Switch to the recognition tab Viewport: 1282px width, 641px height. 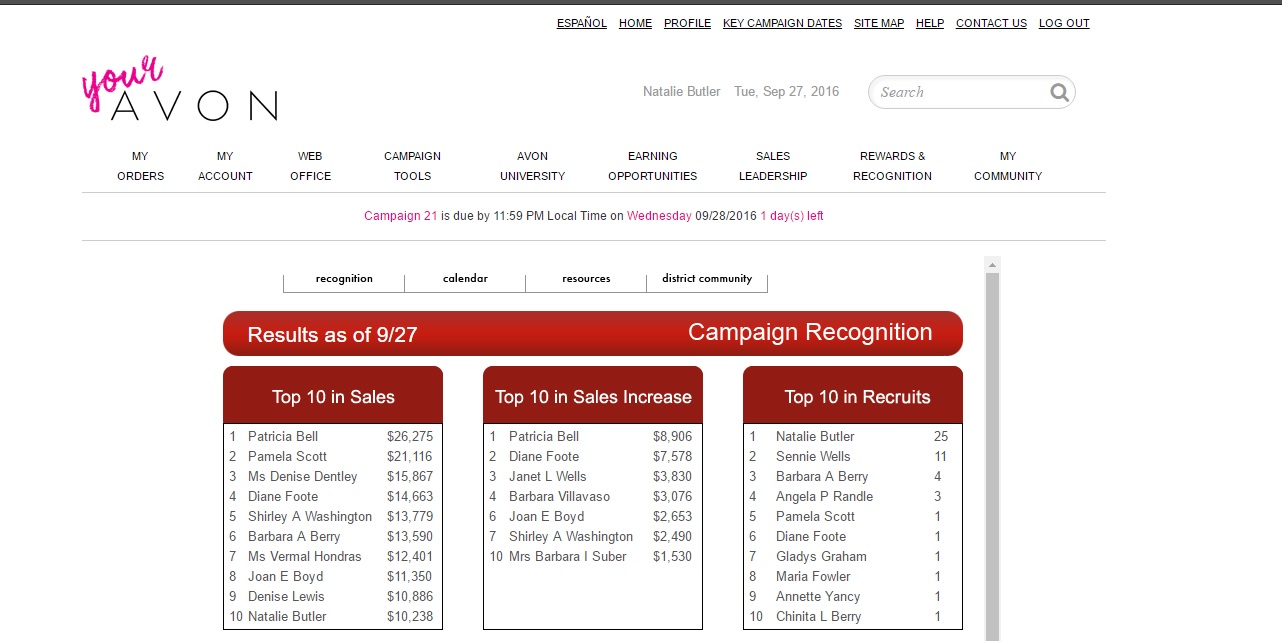(x=344, y=279)
